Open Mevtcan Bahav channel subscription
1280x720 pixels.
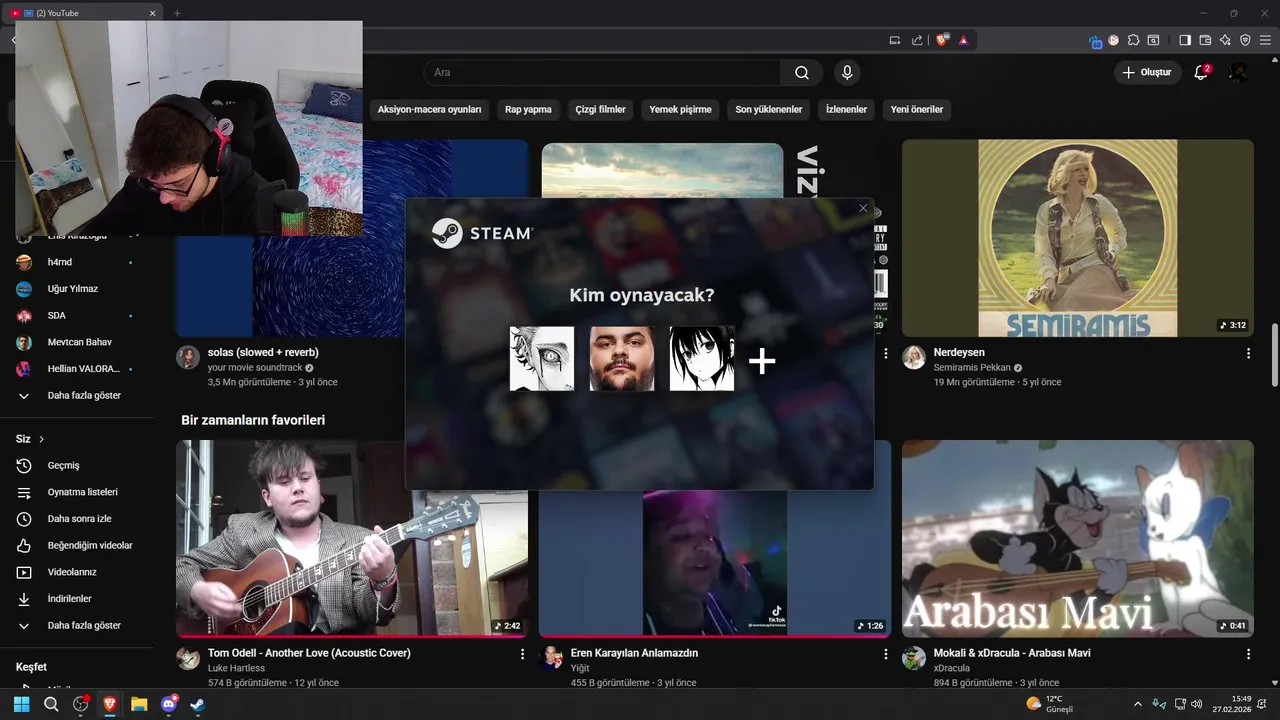click(x=80, y=342)
